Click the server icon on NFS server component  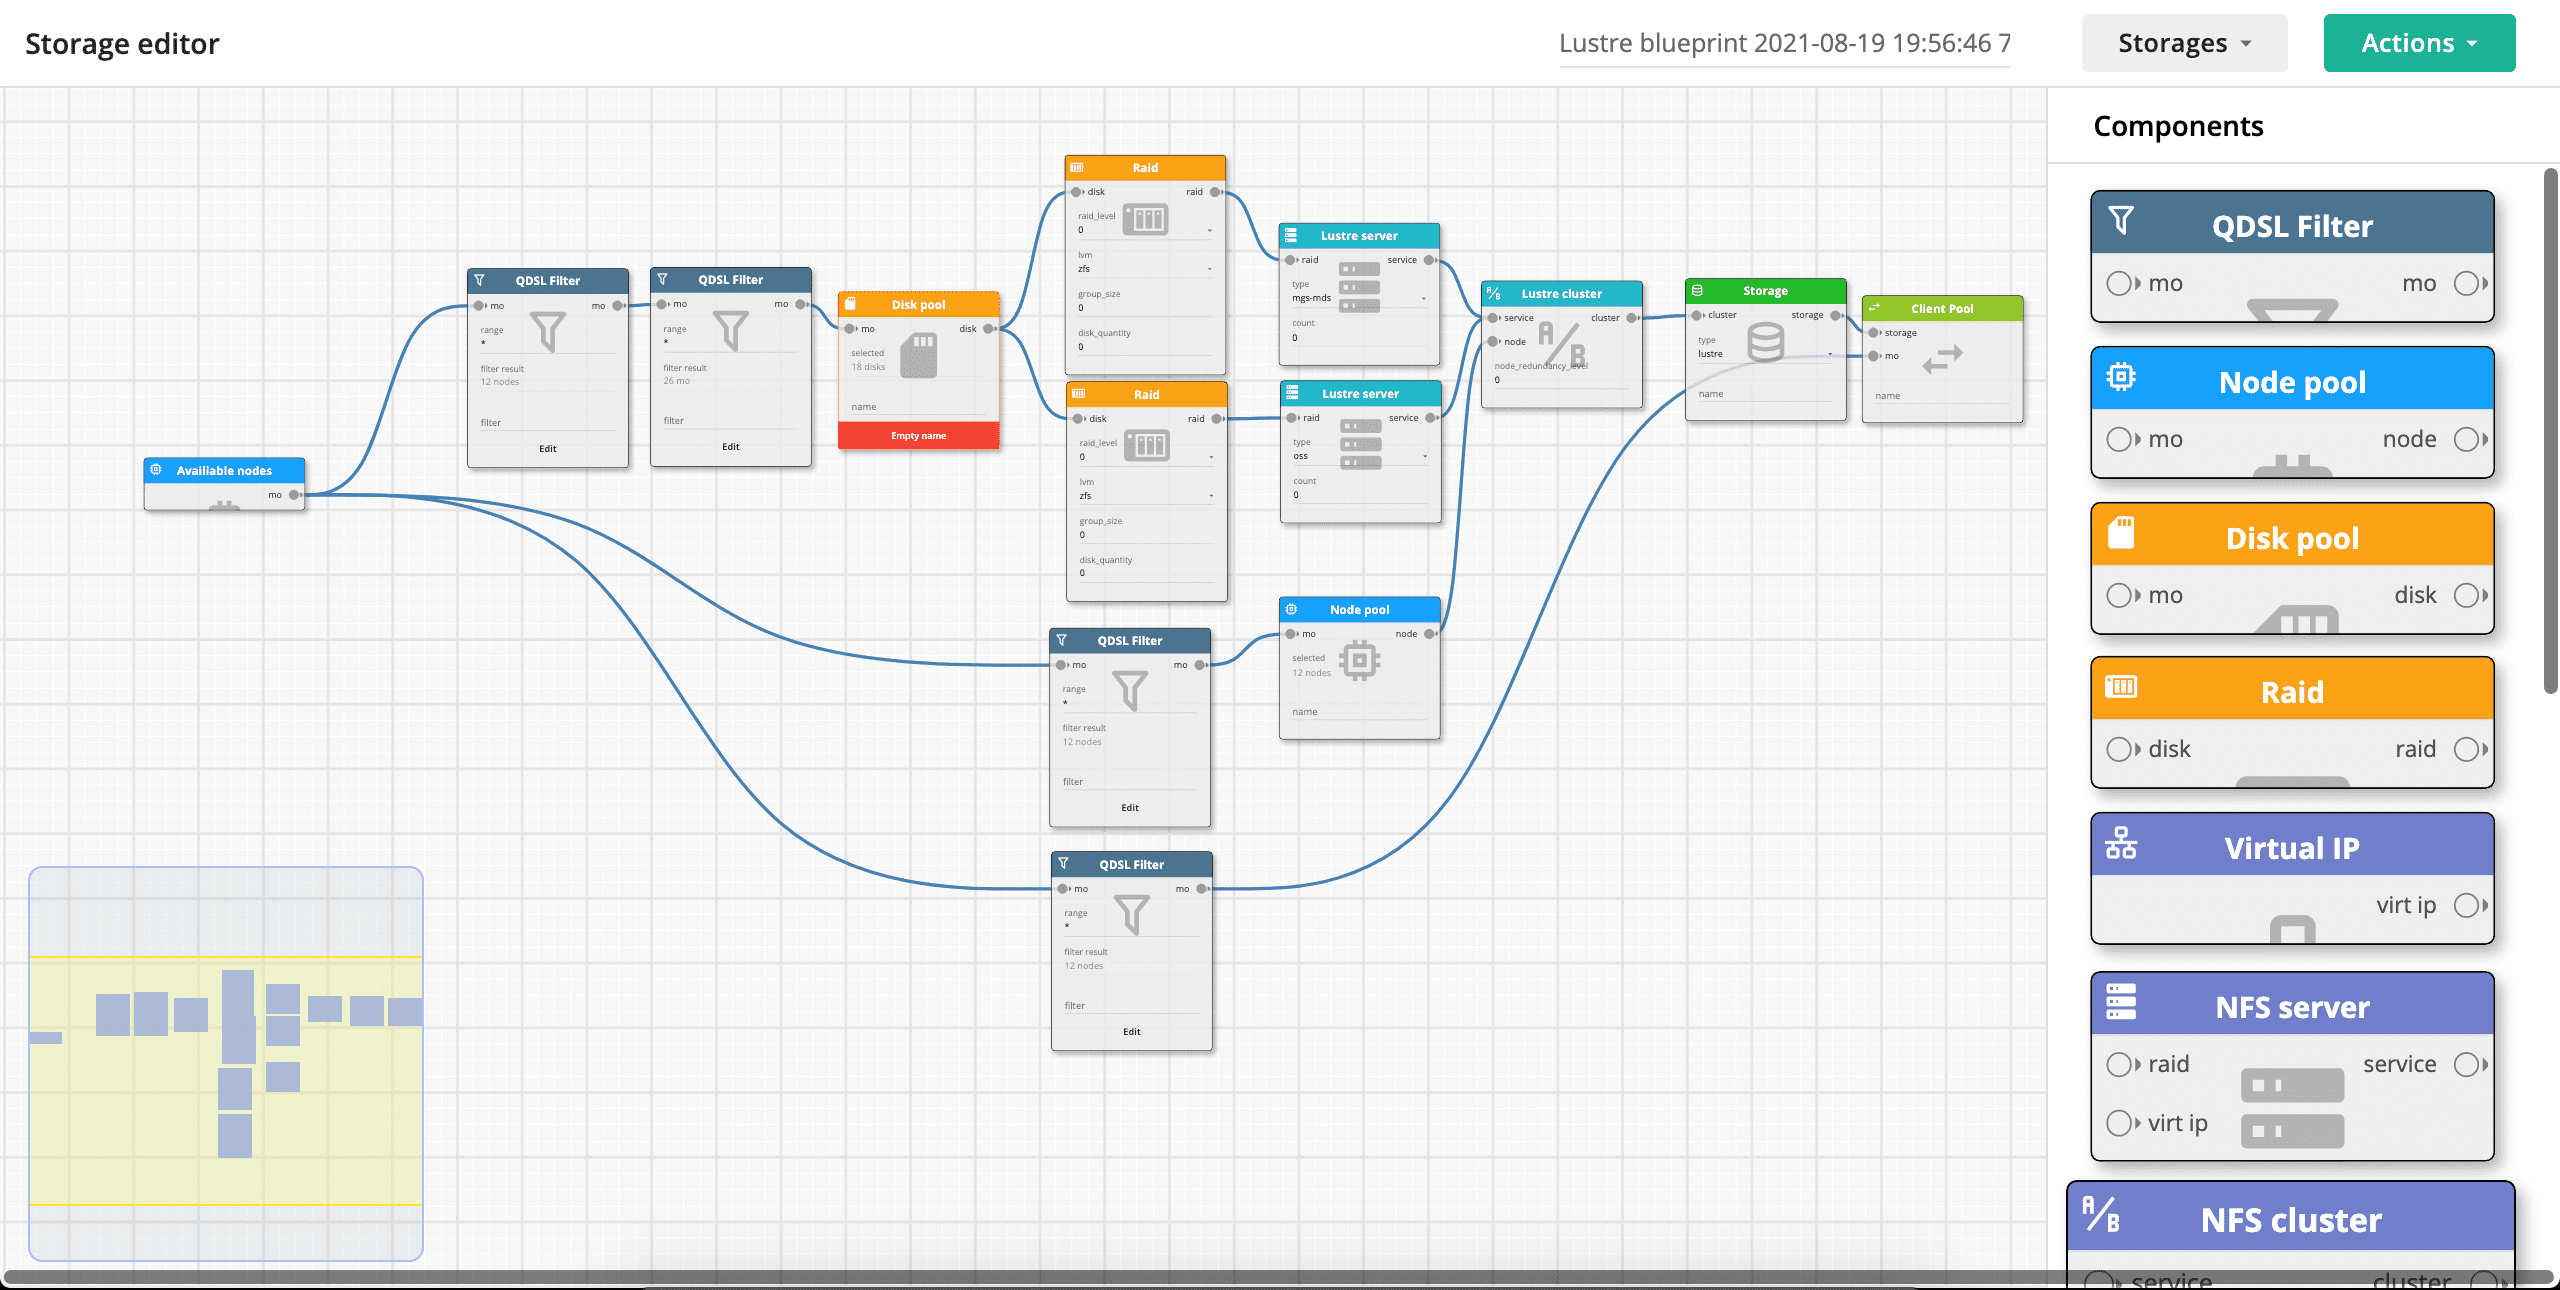click(x=2121, y=1001)
